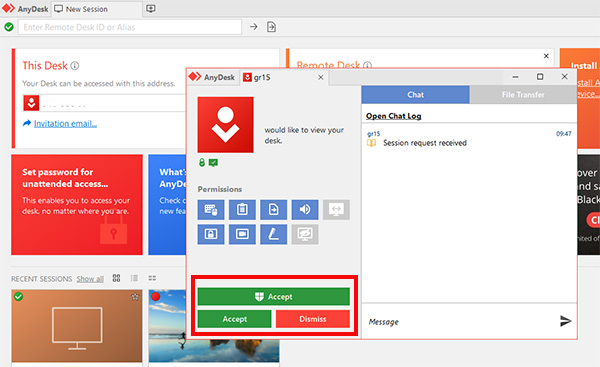Switch recent sessions to small tiles view
Screen dimensions: 600x367
click(152, 278)
